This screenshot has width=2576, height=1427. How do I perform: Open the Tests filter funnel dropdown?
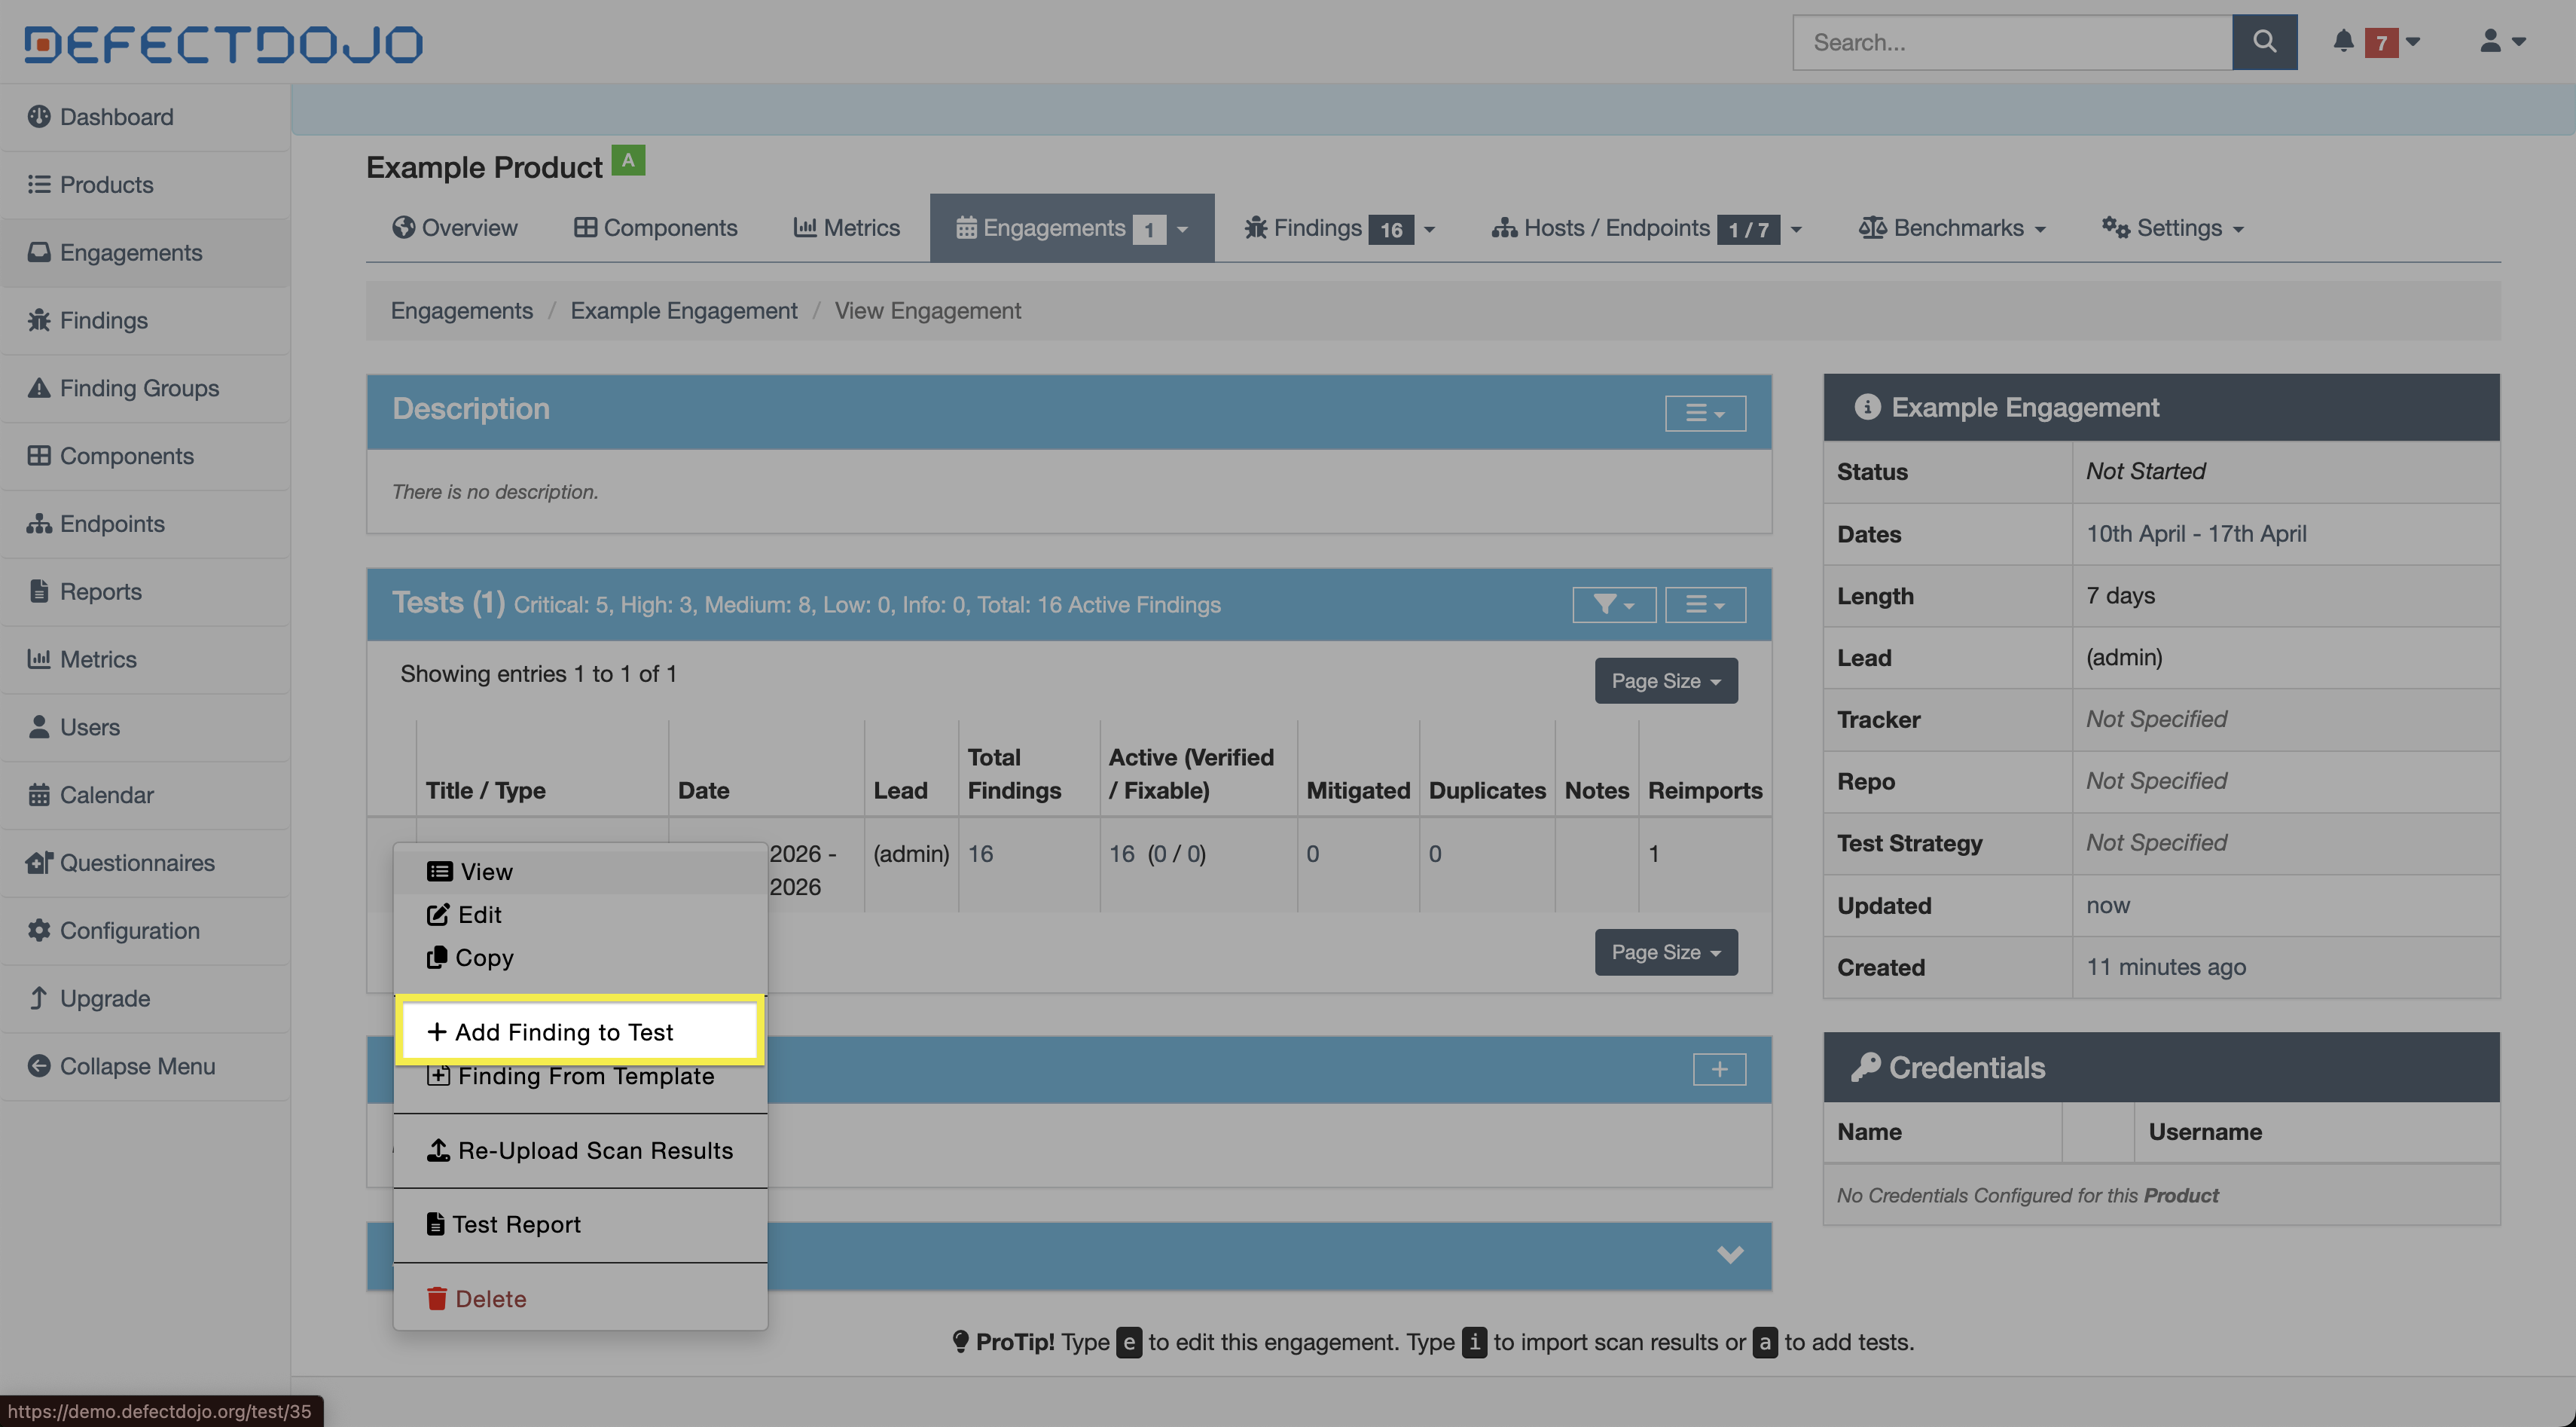1612,604
